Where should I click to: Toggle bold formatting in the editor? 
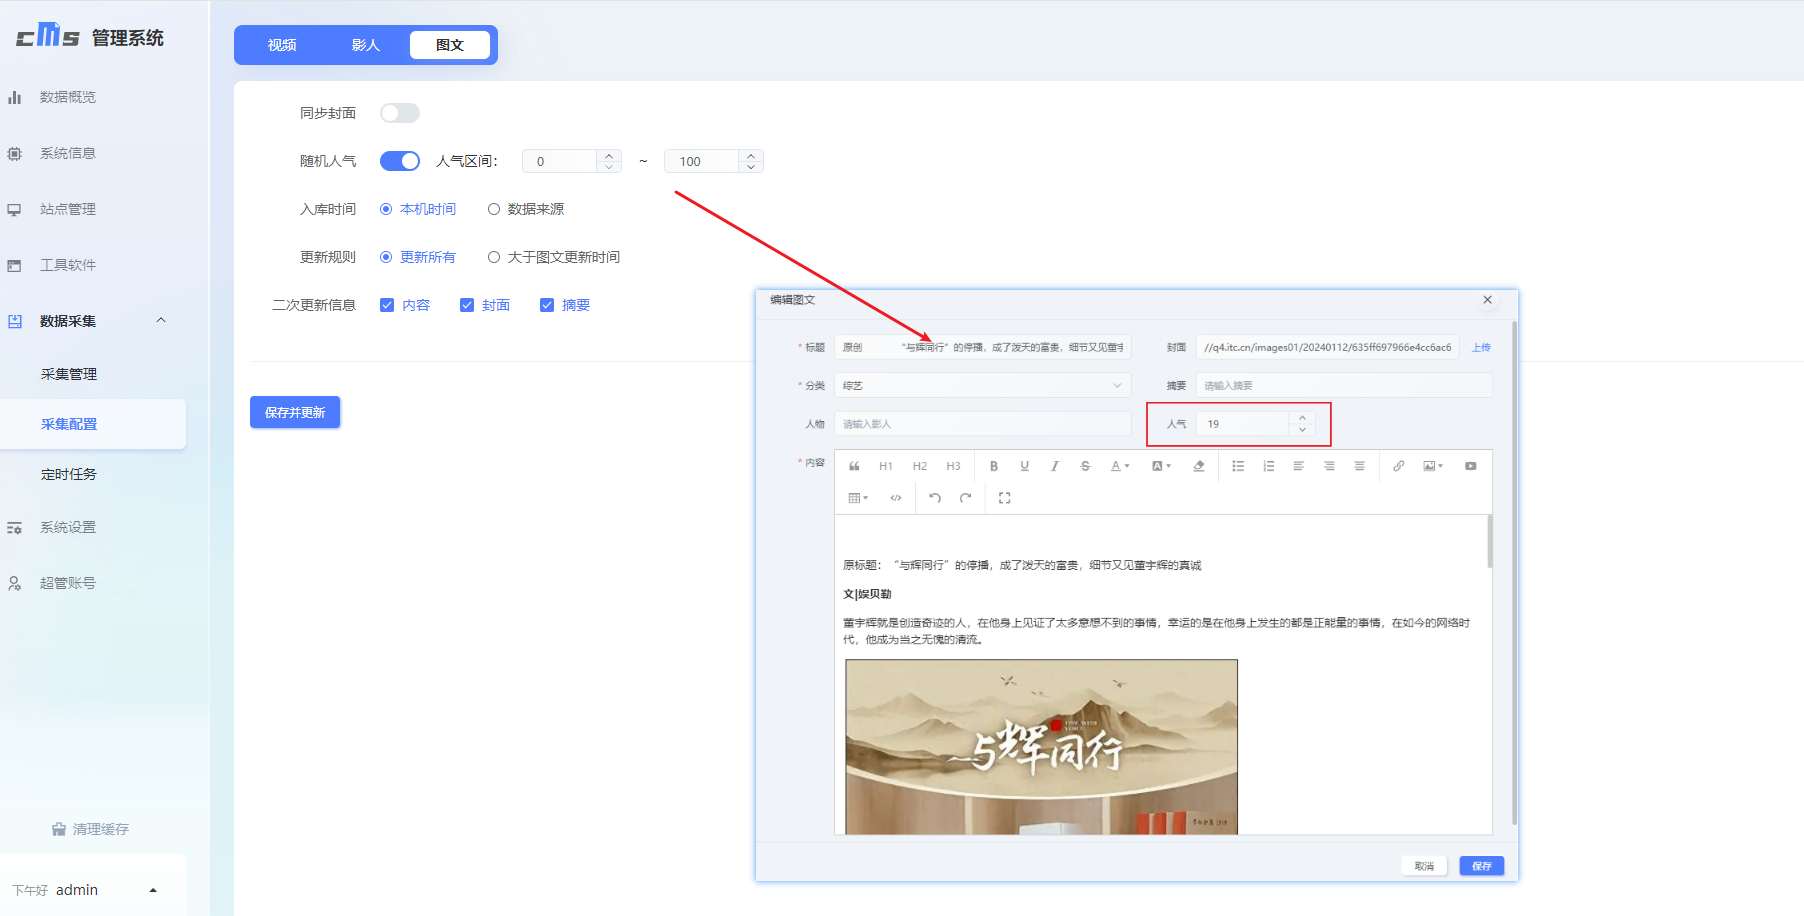click(994, 466)
